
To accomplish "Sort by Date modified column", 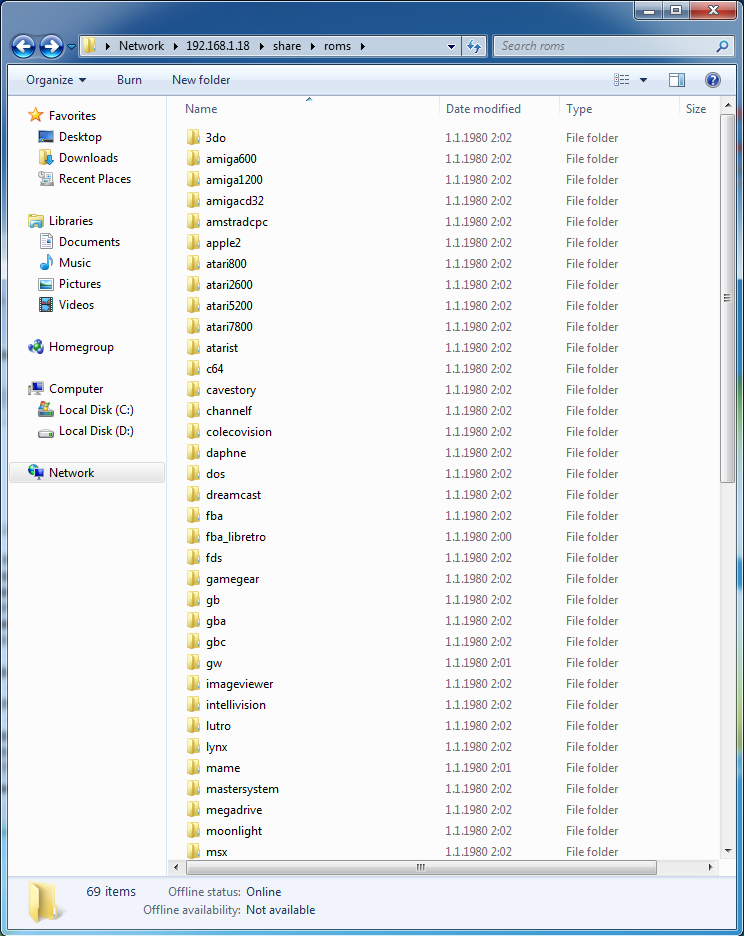I will [x=483, y=109].
